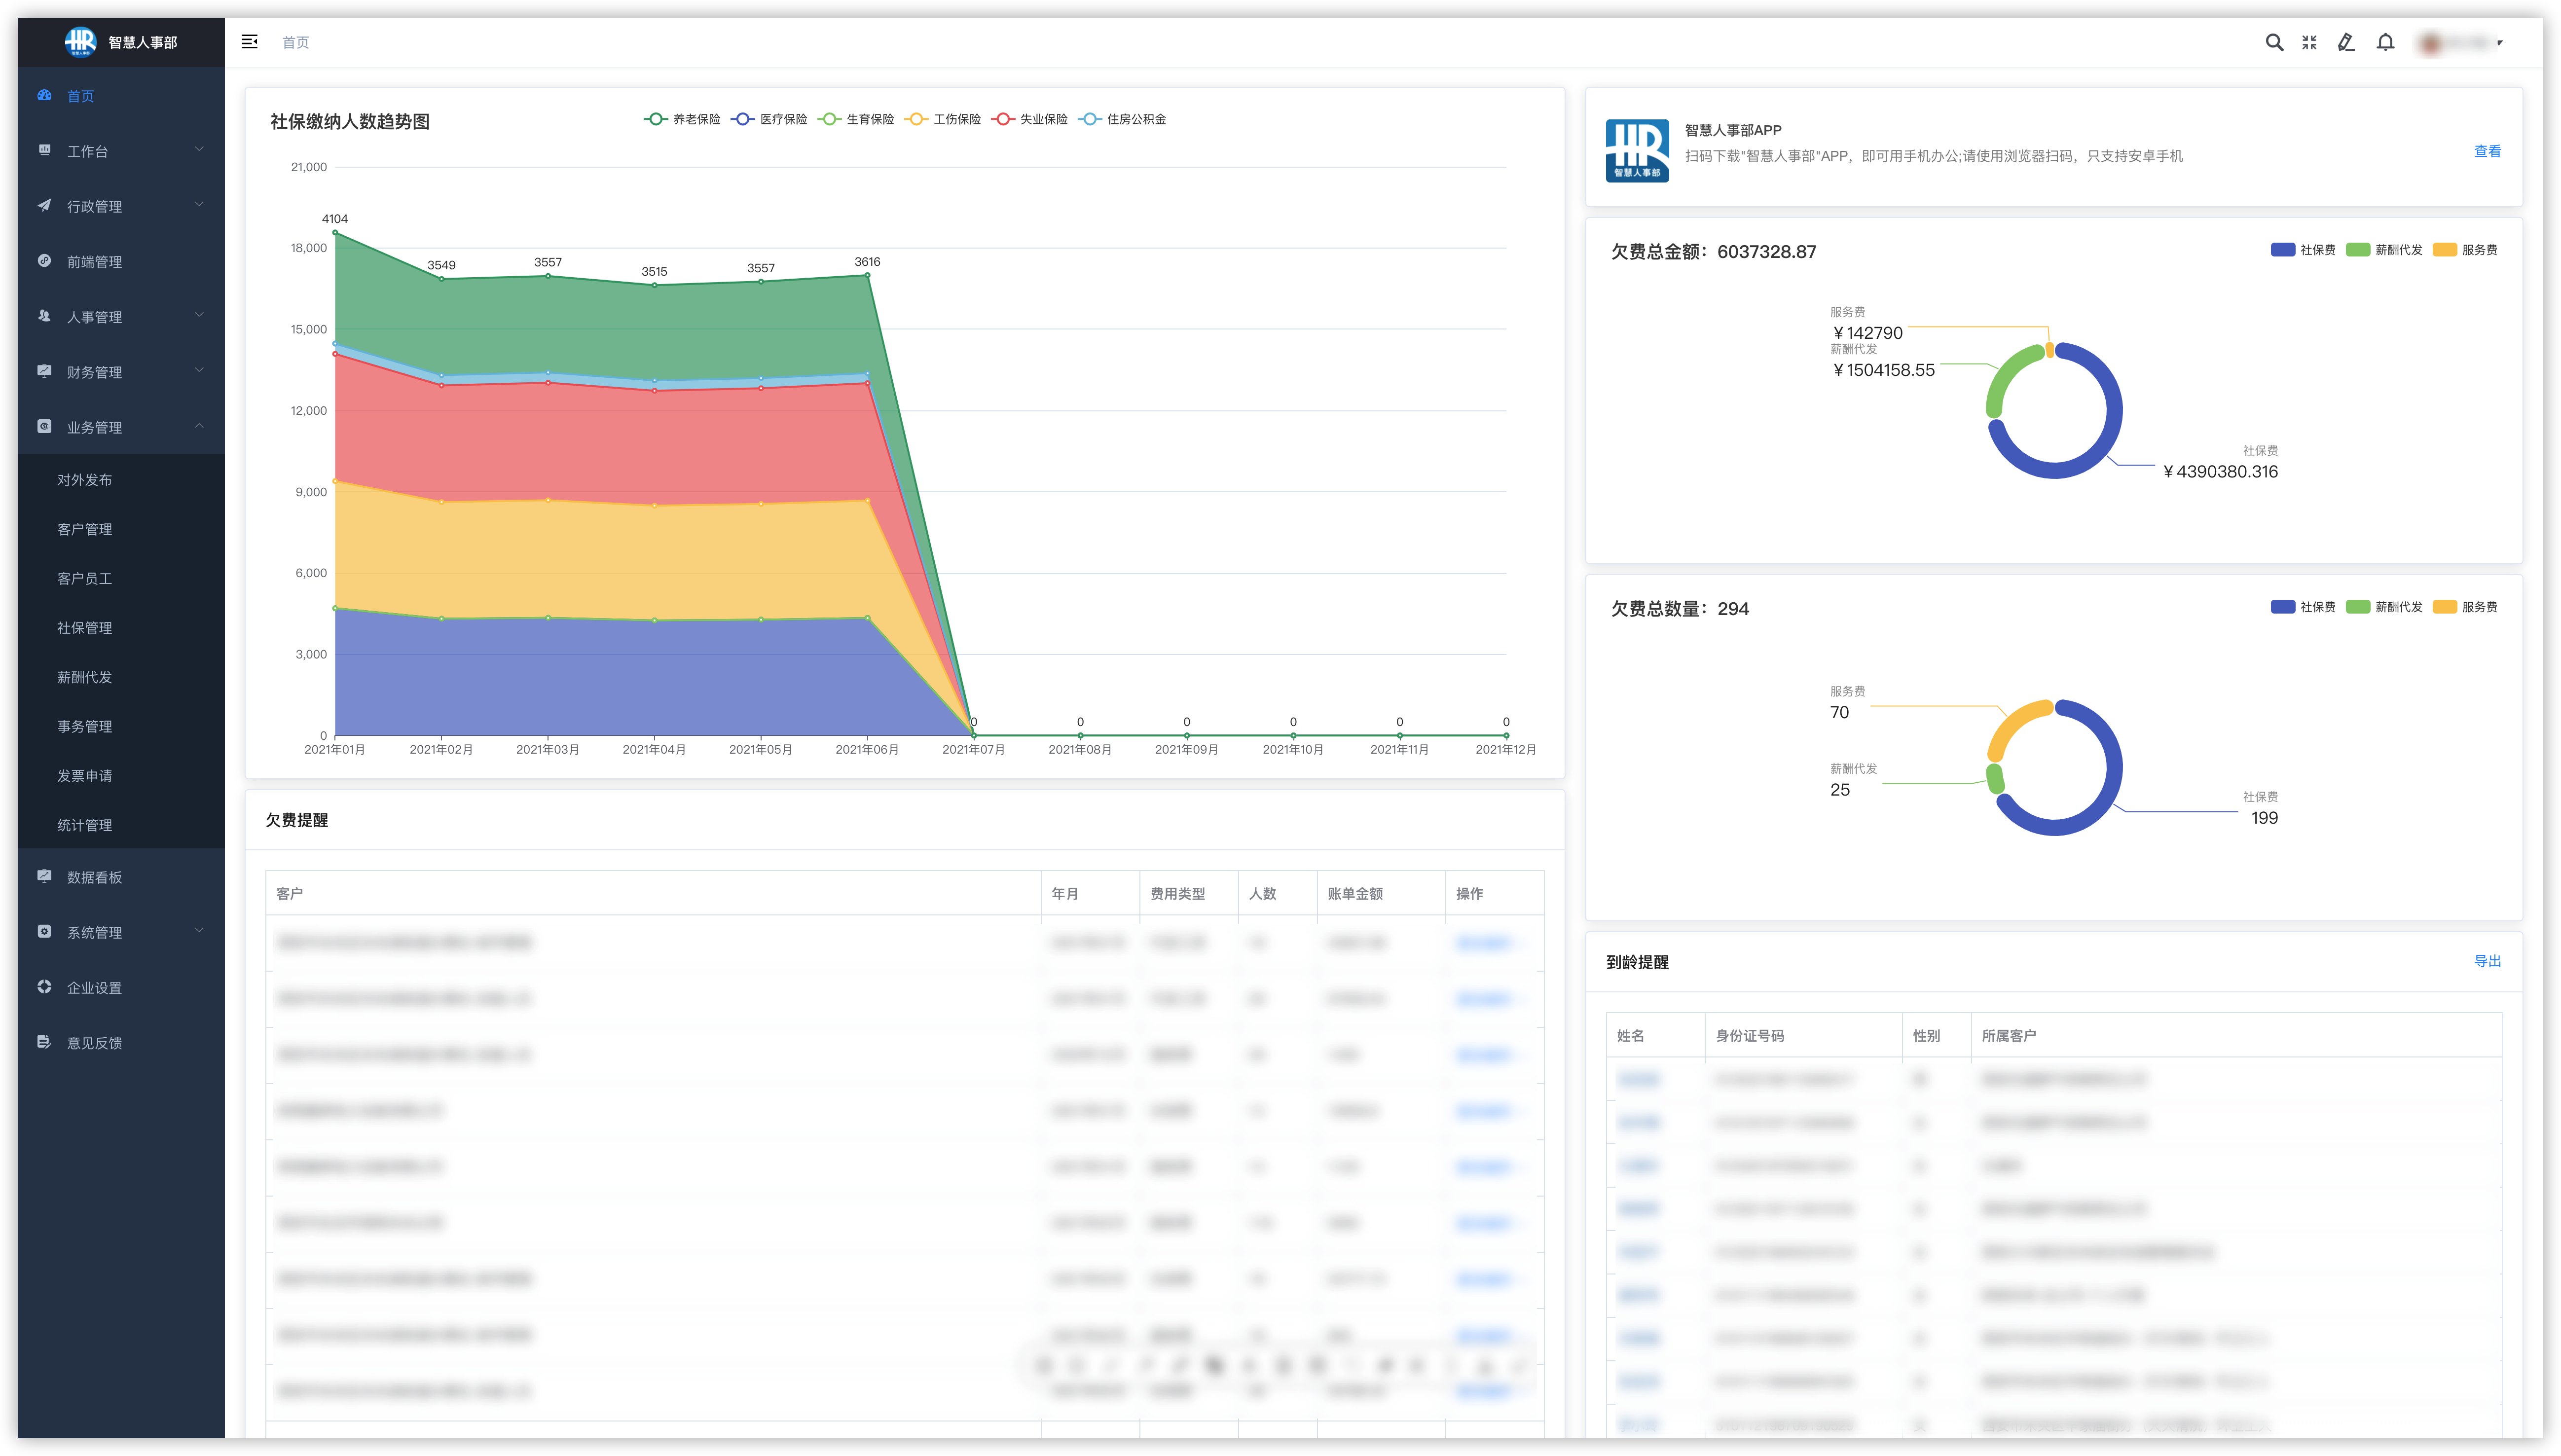Click 导出 link in 到龄提醒 panel

pos(2487,961)
